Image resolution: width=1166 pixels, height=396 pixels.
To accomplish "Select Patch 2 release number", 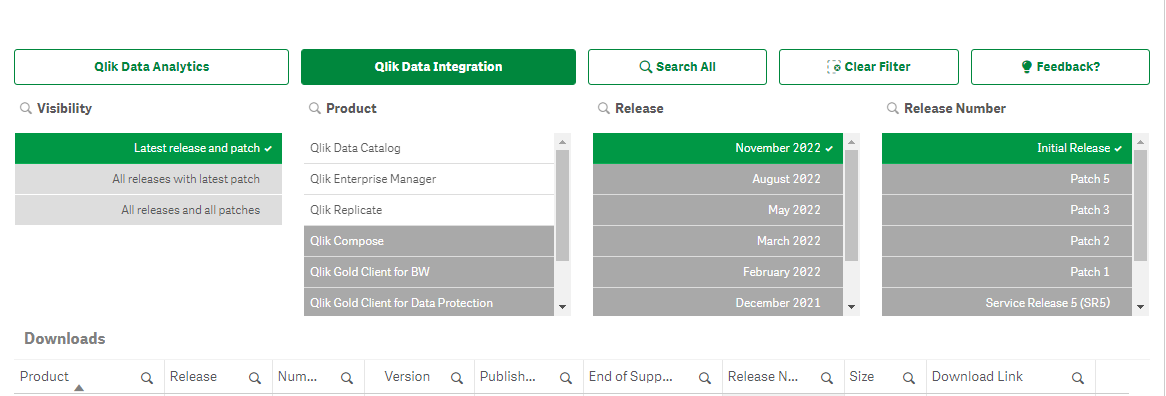I will coord(1007,241).
